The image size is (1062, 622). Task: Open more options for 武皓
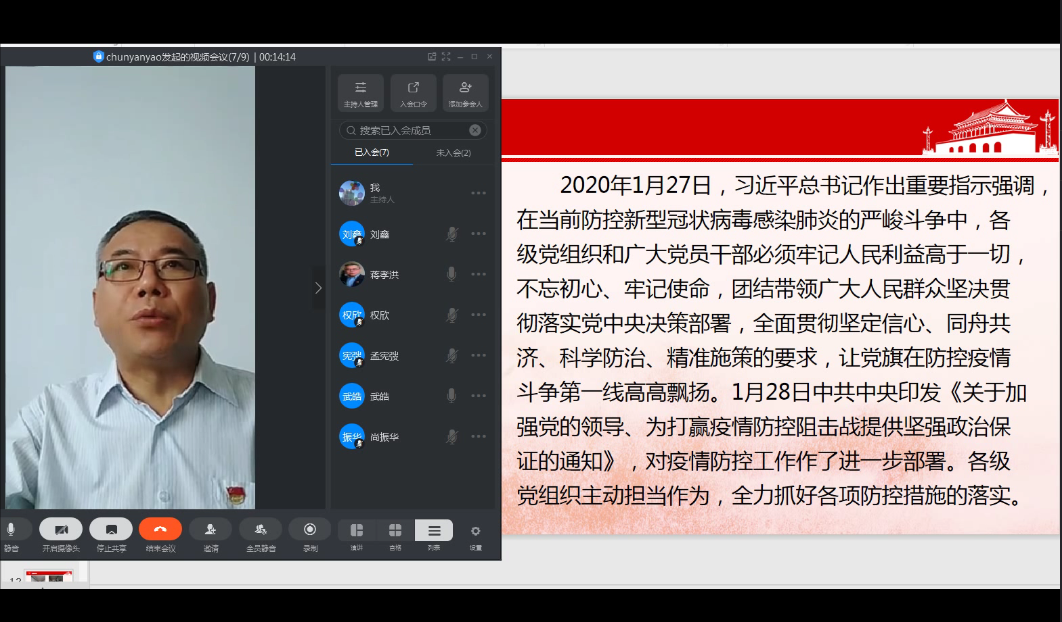(x=479, y=396)
